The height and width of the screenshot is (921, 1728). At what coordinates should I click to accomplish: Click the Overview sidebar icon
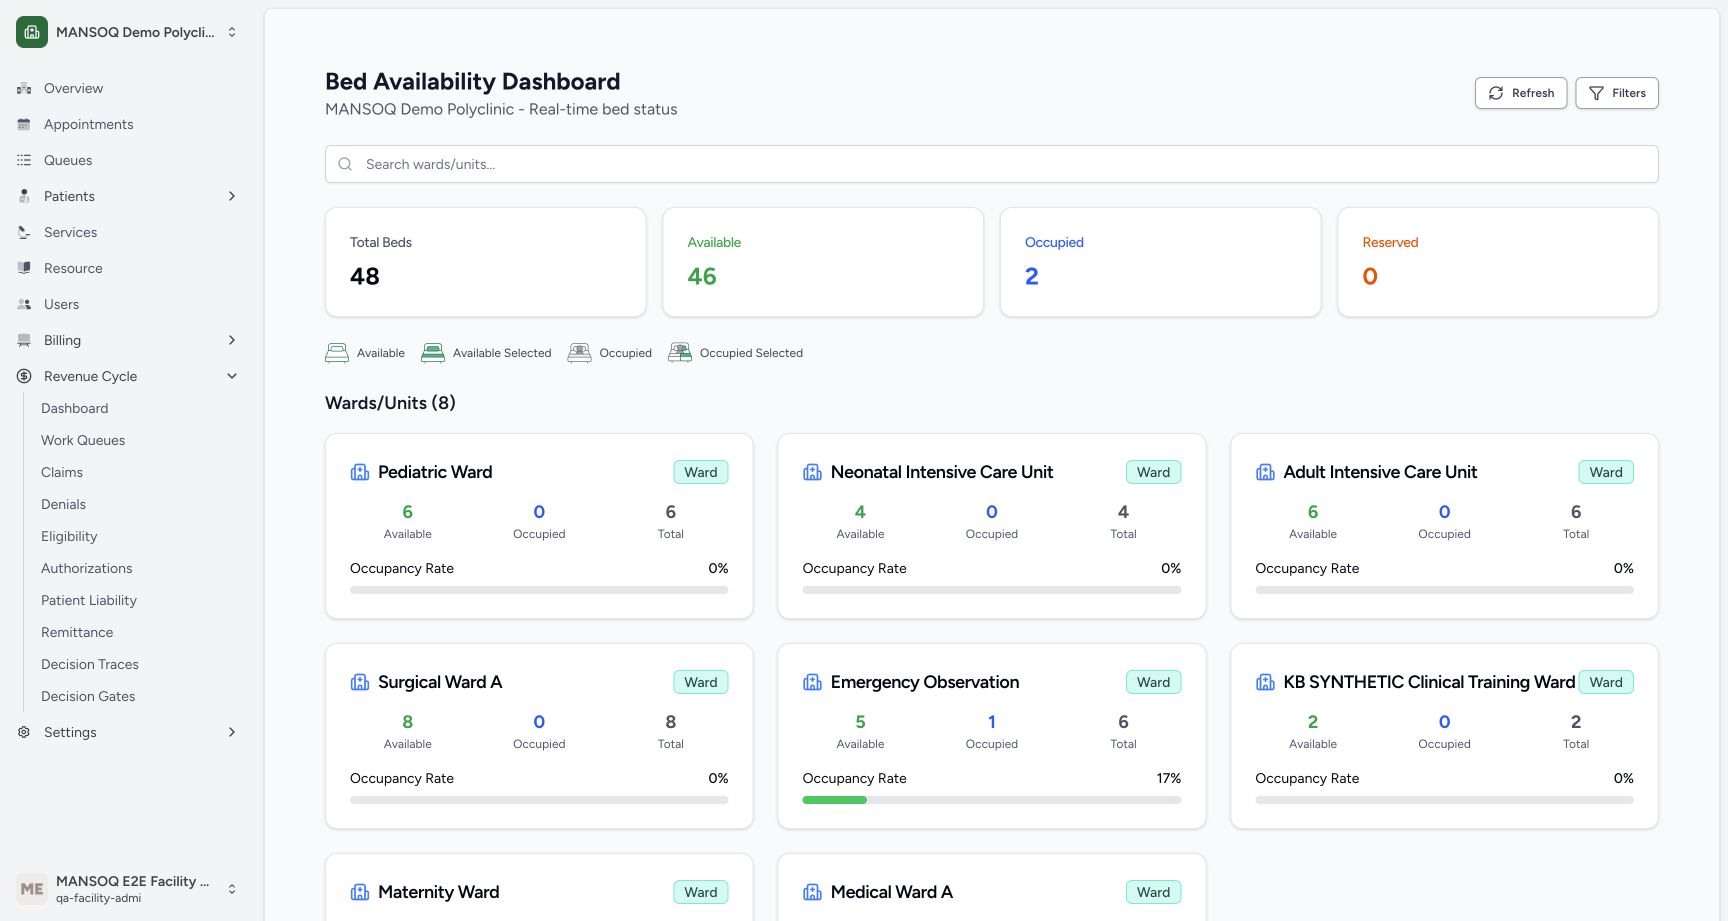[x=24, y=88]
